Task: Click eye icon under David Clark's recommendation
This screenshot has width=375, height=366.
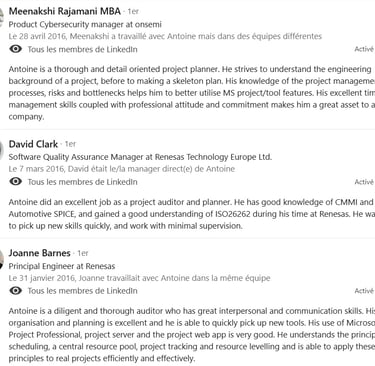Action: coord(15,182)
